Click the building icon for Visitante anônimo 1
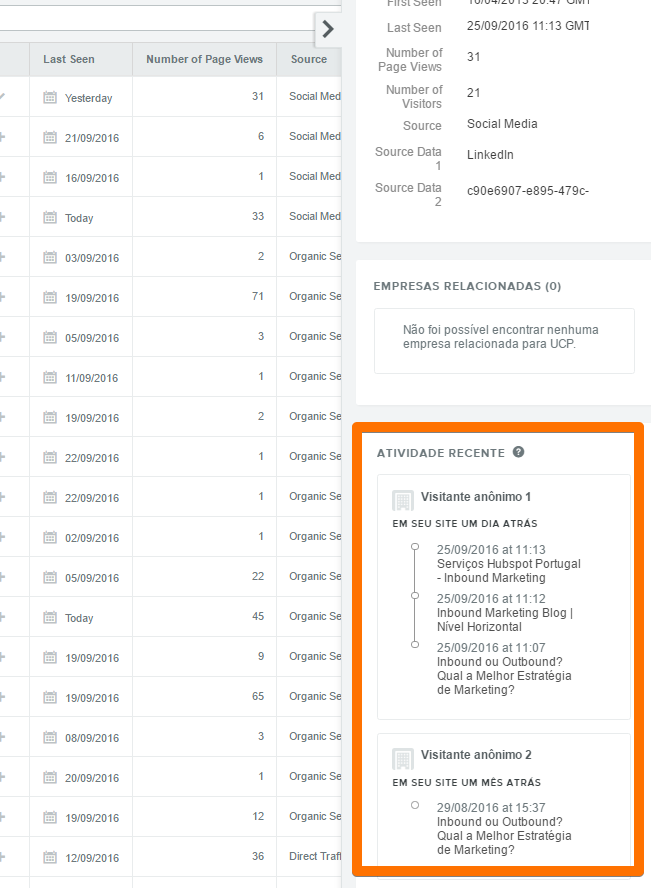Image resolution: width=651 pixels, height=888 pixels. pos(403,500)
